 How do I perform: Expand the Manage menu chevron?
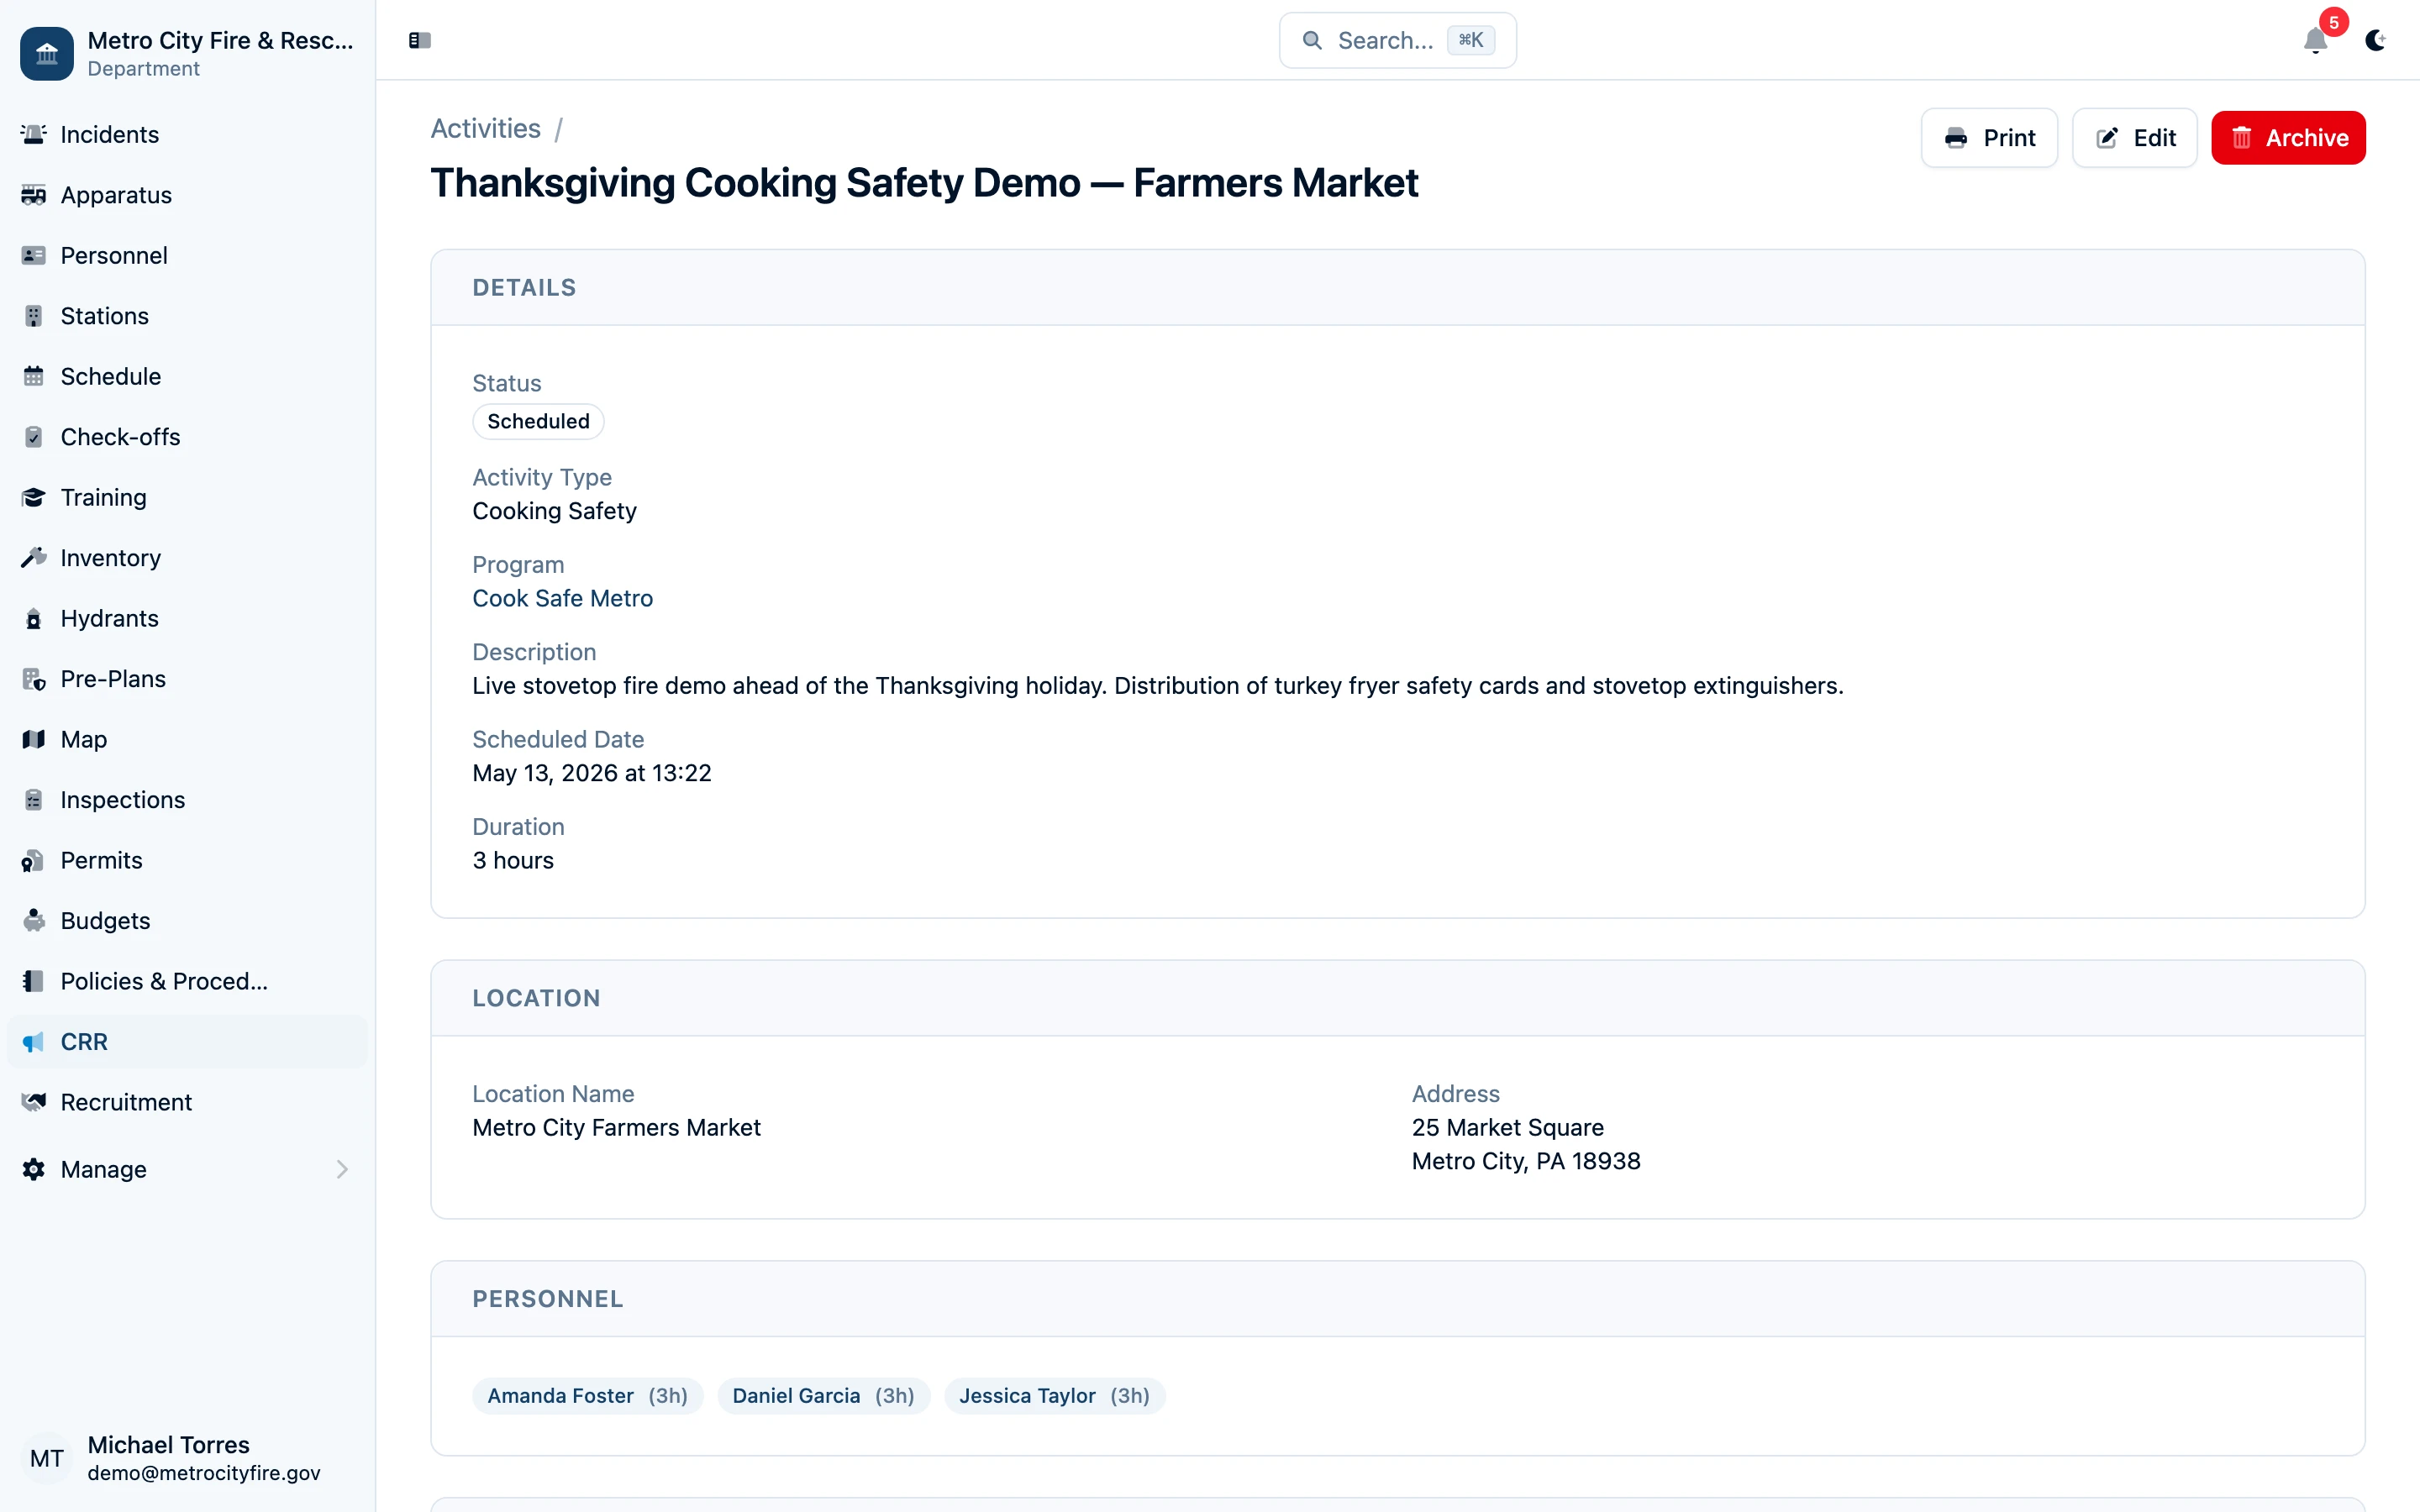(342, 1169)
